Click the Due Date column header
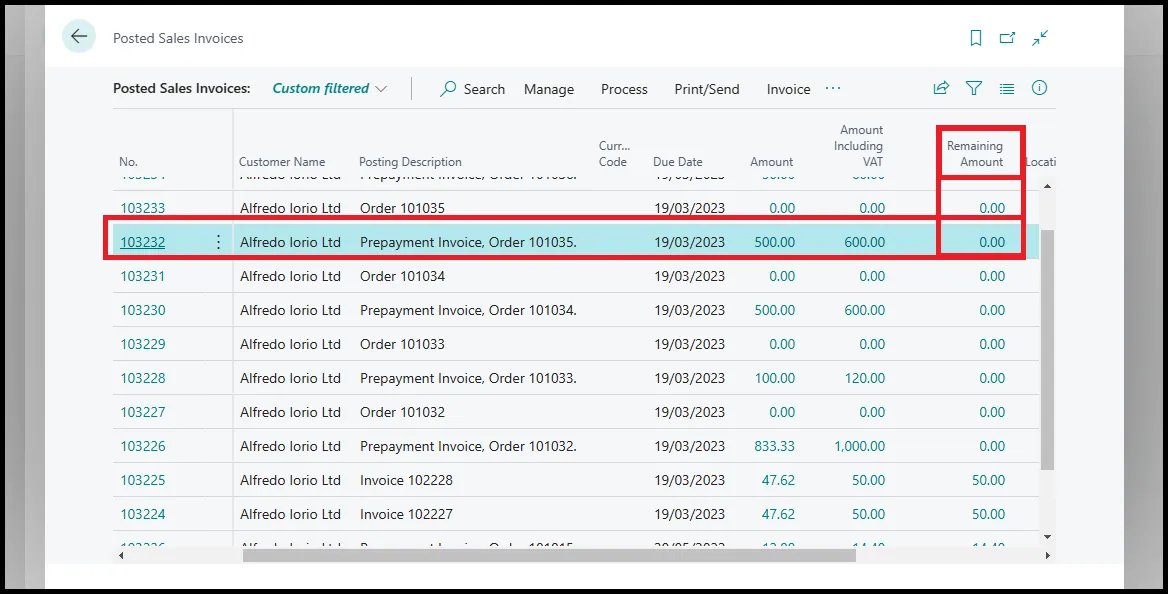 pos(678,162)
